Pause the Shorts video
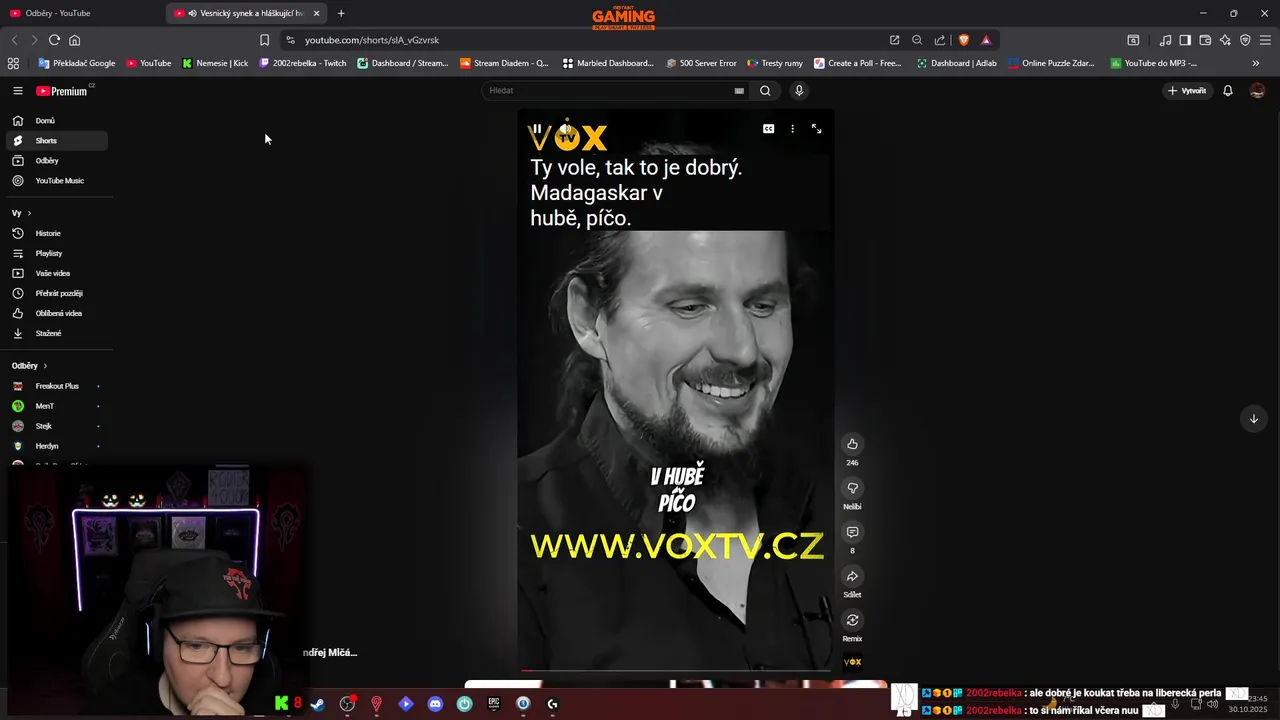Viewport: 1280px width, 720px height. (537, 129)
